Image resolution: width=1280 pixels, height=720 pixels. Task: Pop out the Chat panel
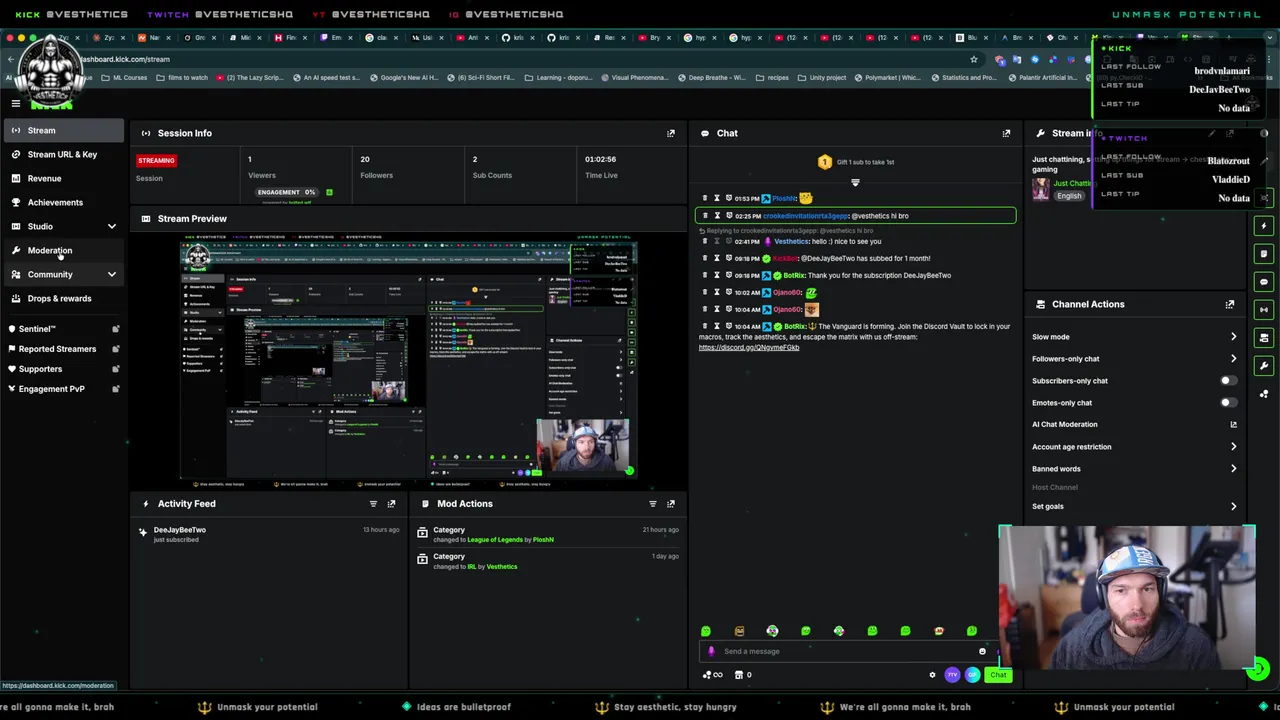[x=1006, y=133]
